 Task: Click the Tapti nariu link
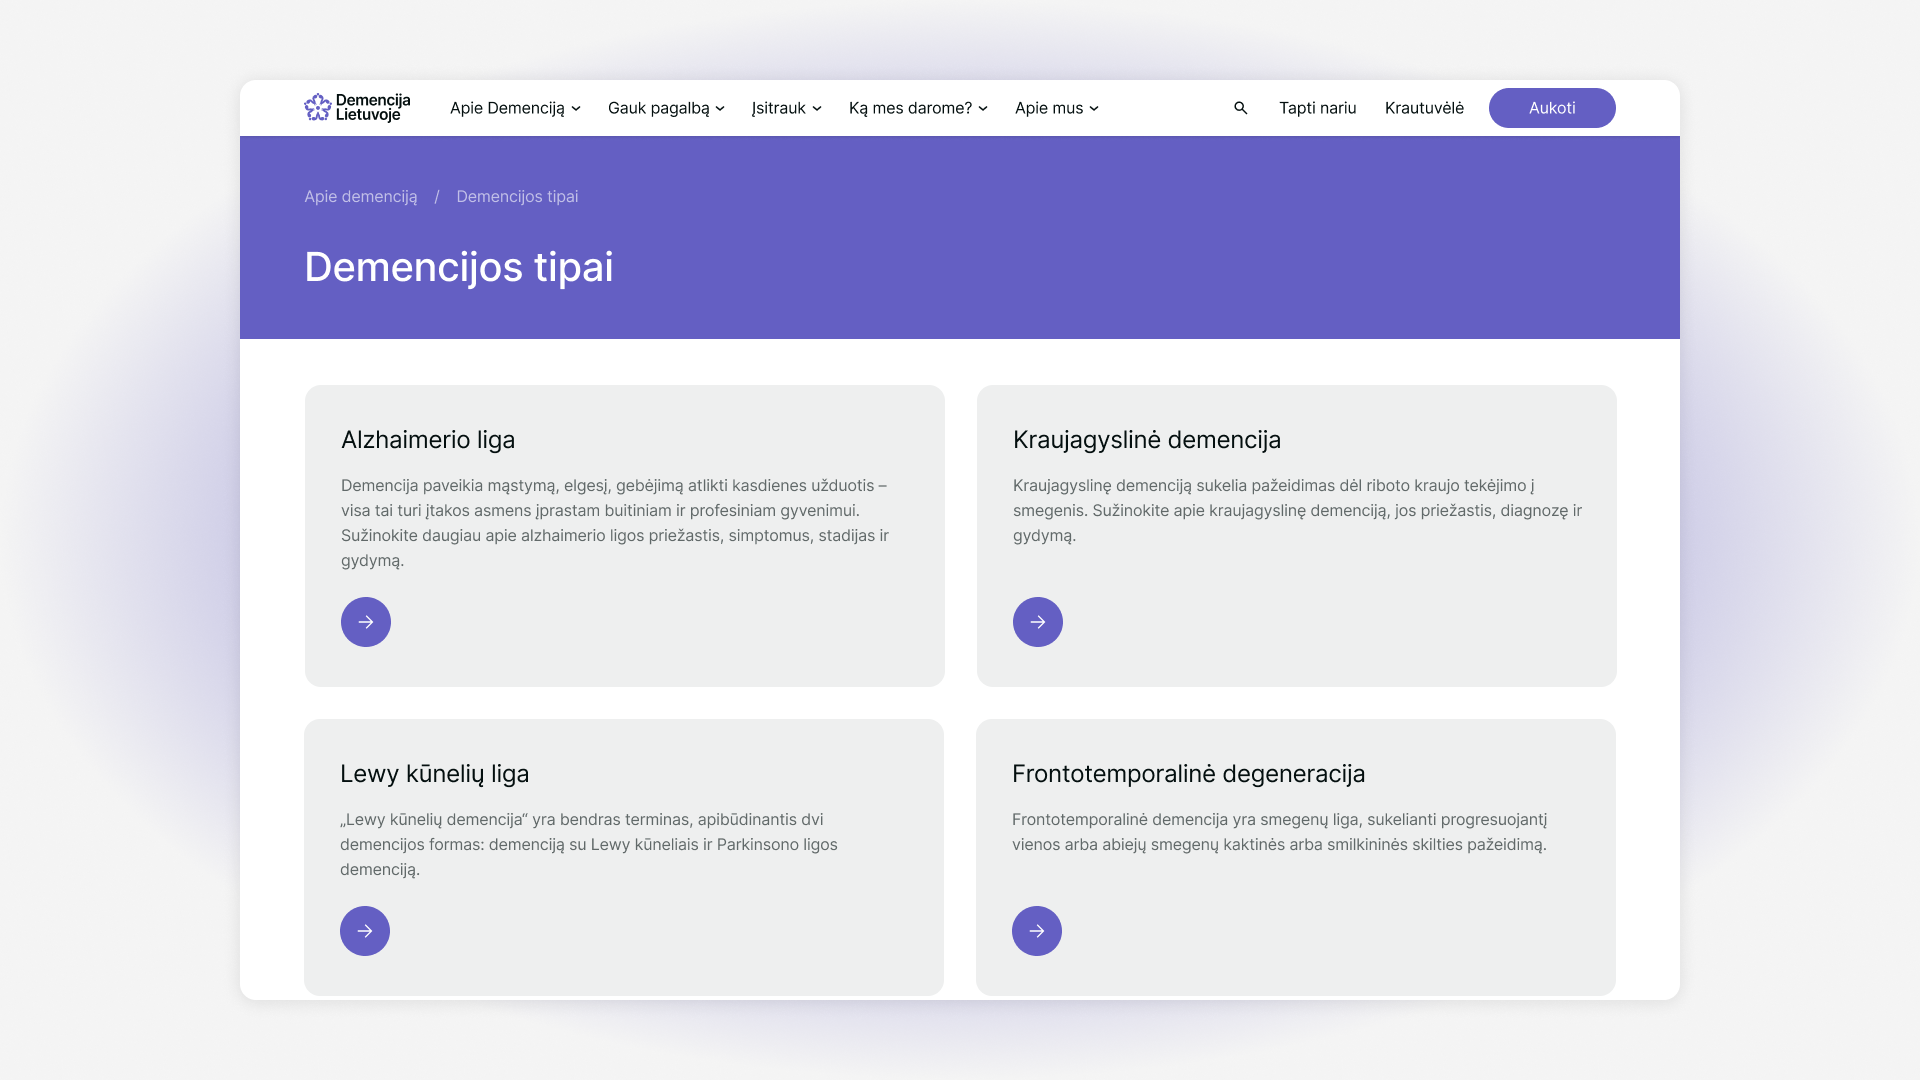(1317, 108)
